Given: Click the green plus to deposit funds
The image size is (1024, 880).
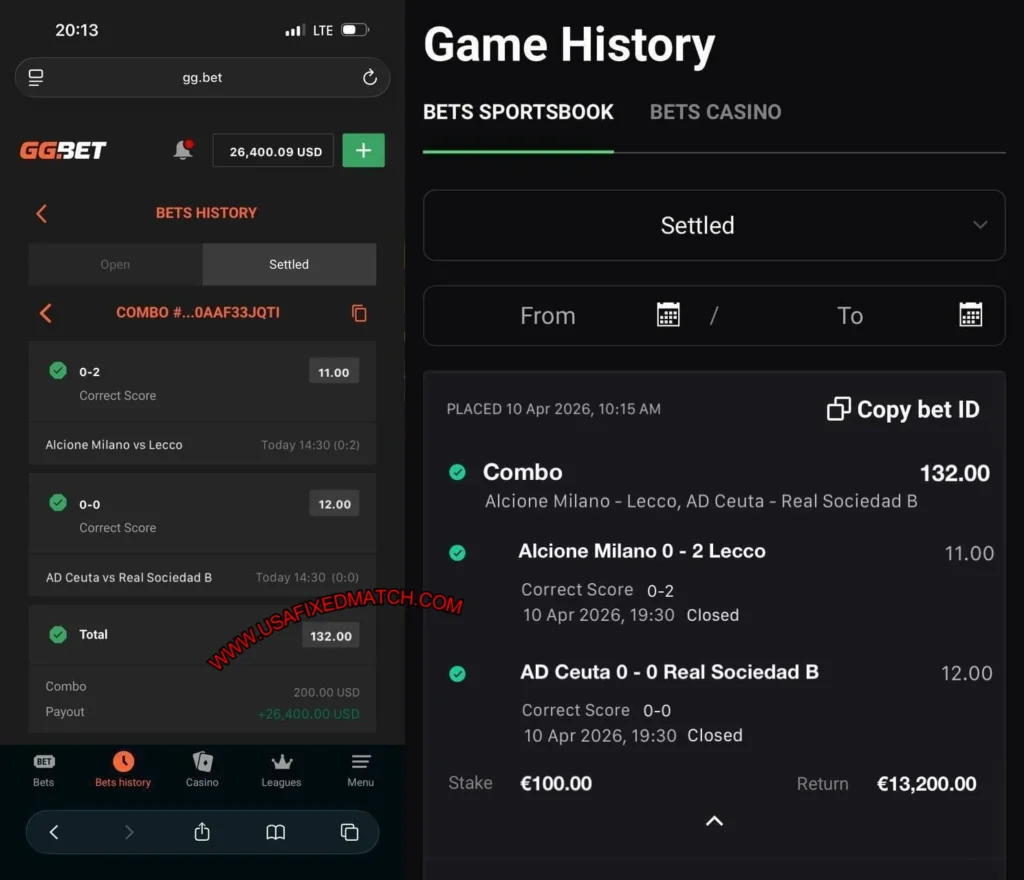Looking at the screenshot, I should [x=363, y=150].
